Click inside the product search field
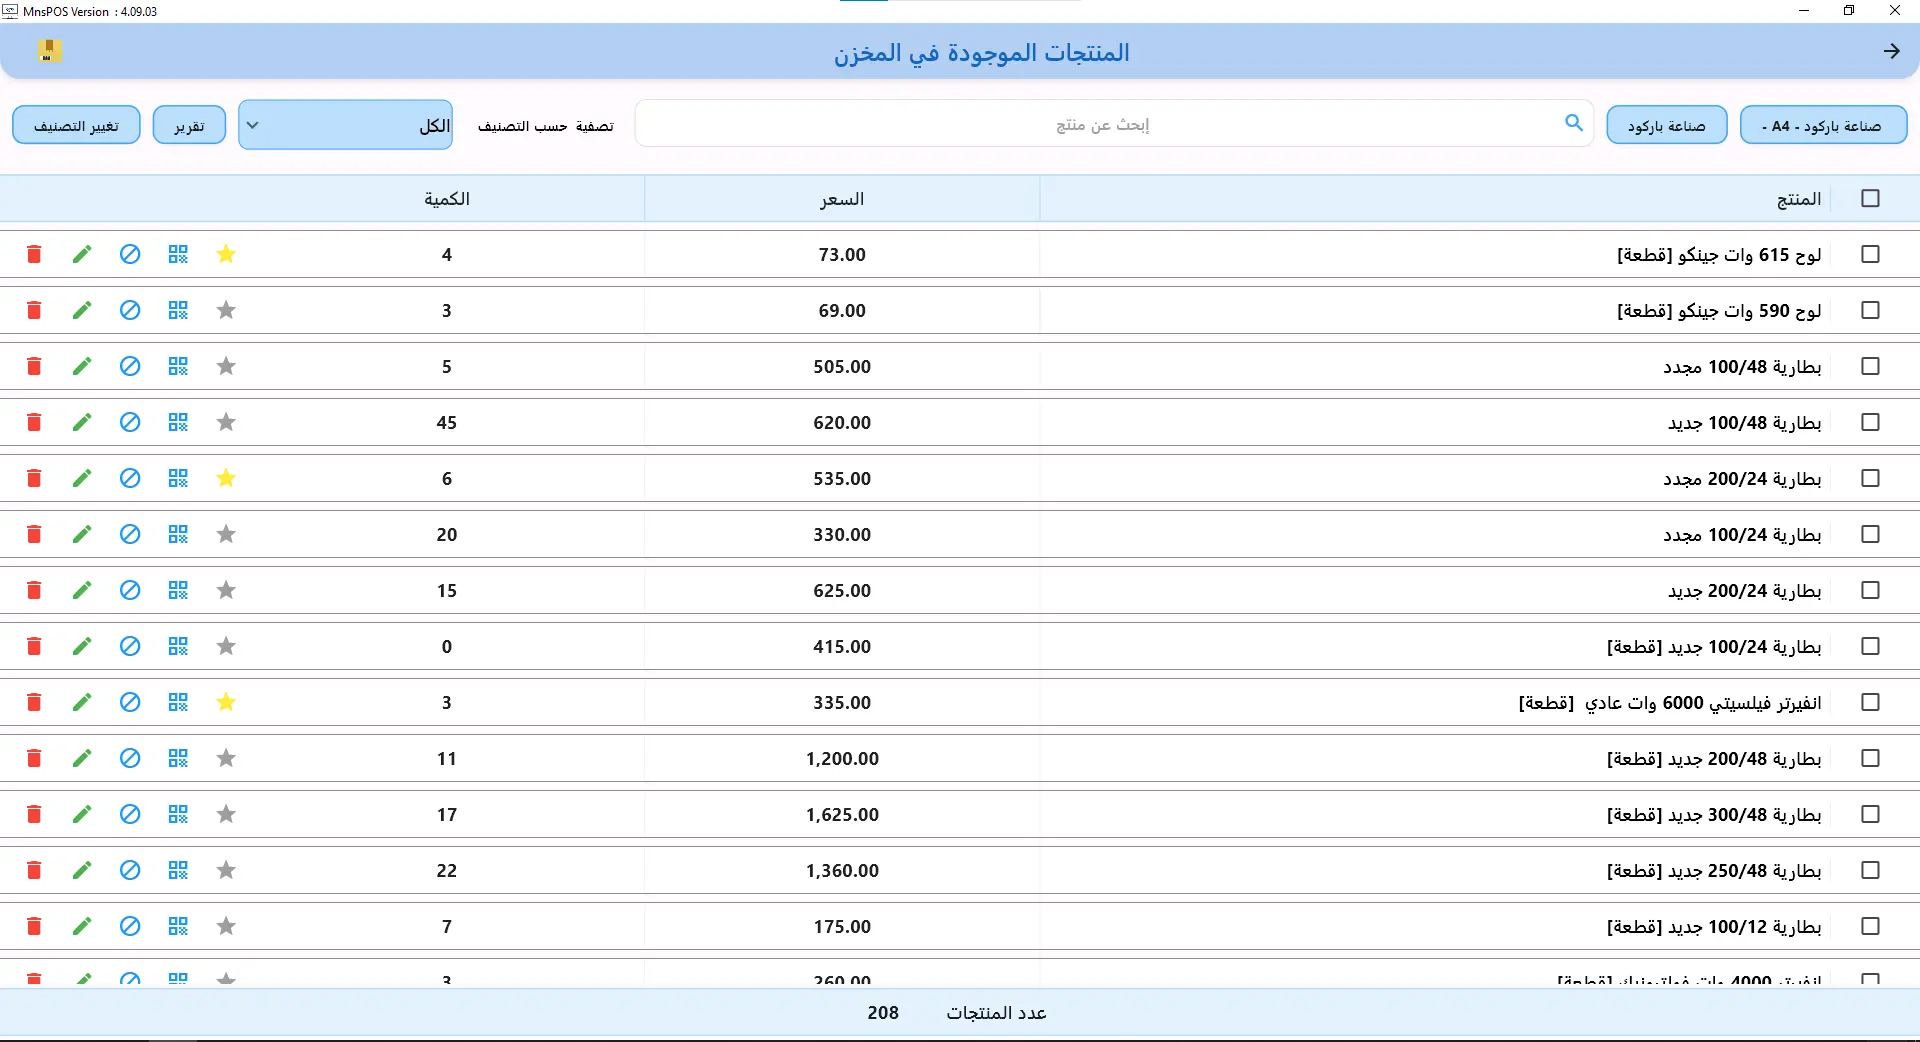Image resolution: width=1920 pixels, height=1042 pixels. [x=1100, y=124]
